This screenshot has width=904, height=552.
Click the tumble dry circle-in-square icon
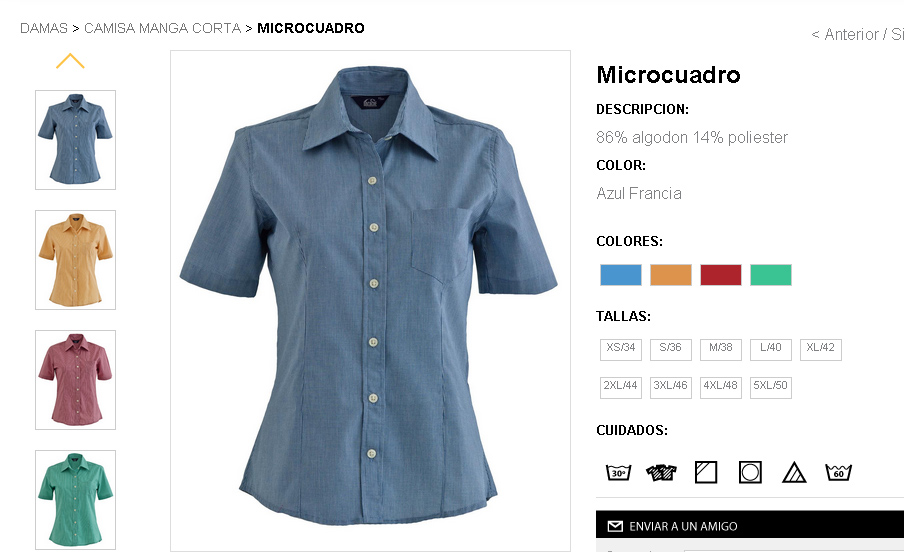tap(750, 472)
